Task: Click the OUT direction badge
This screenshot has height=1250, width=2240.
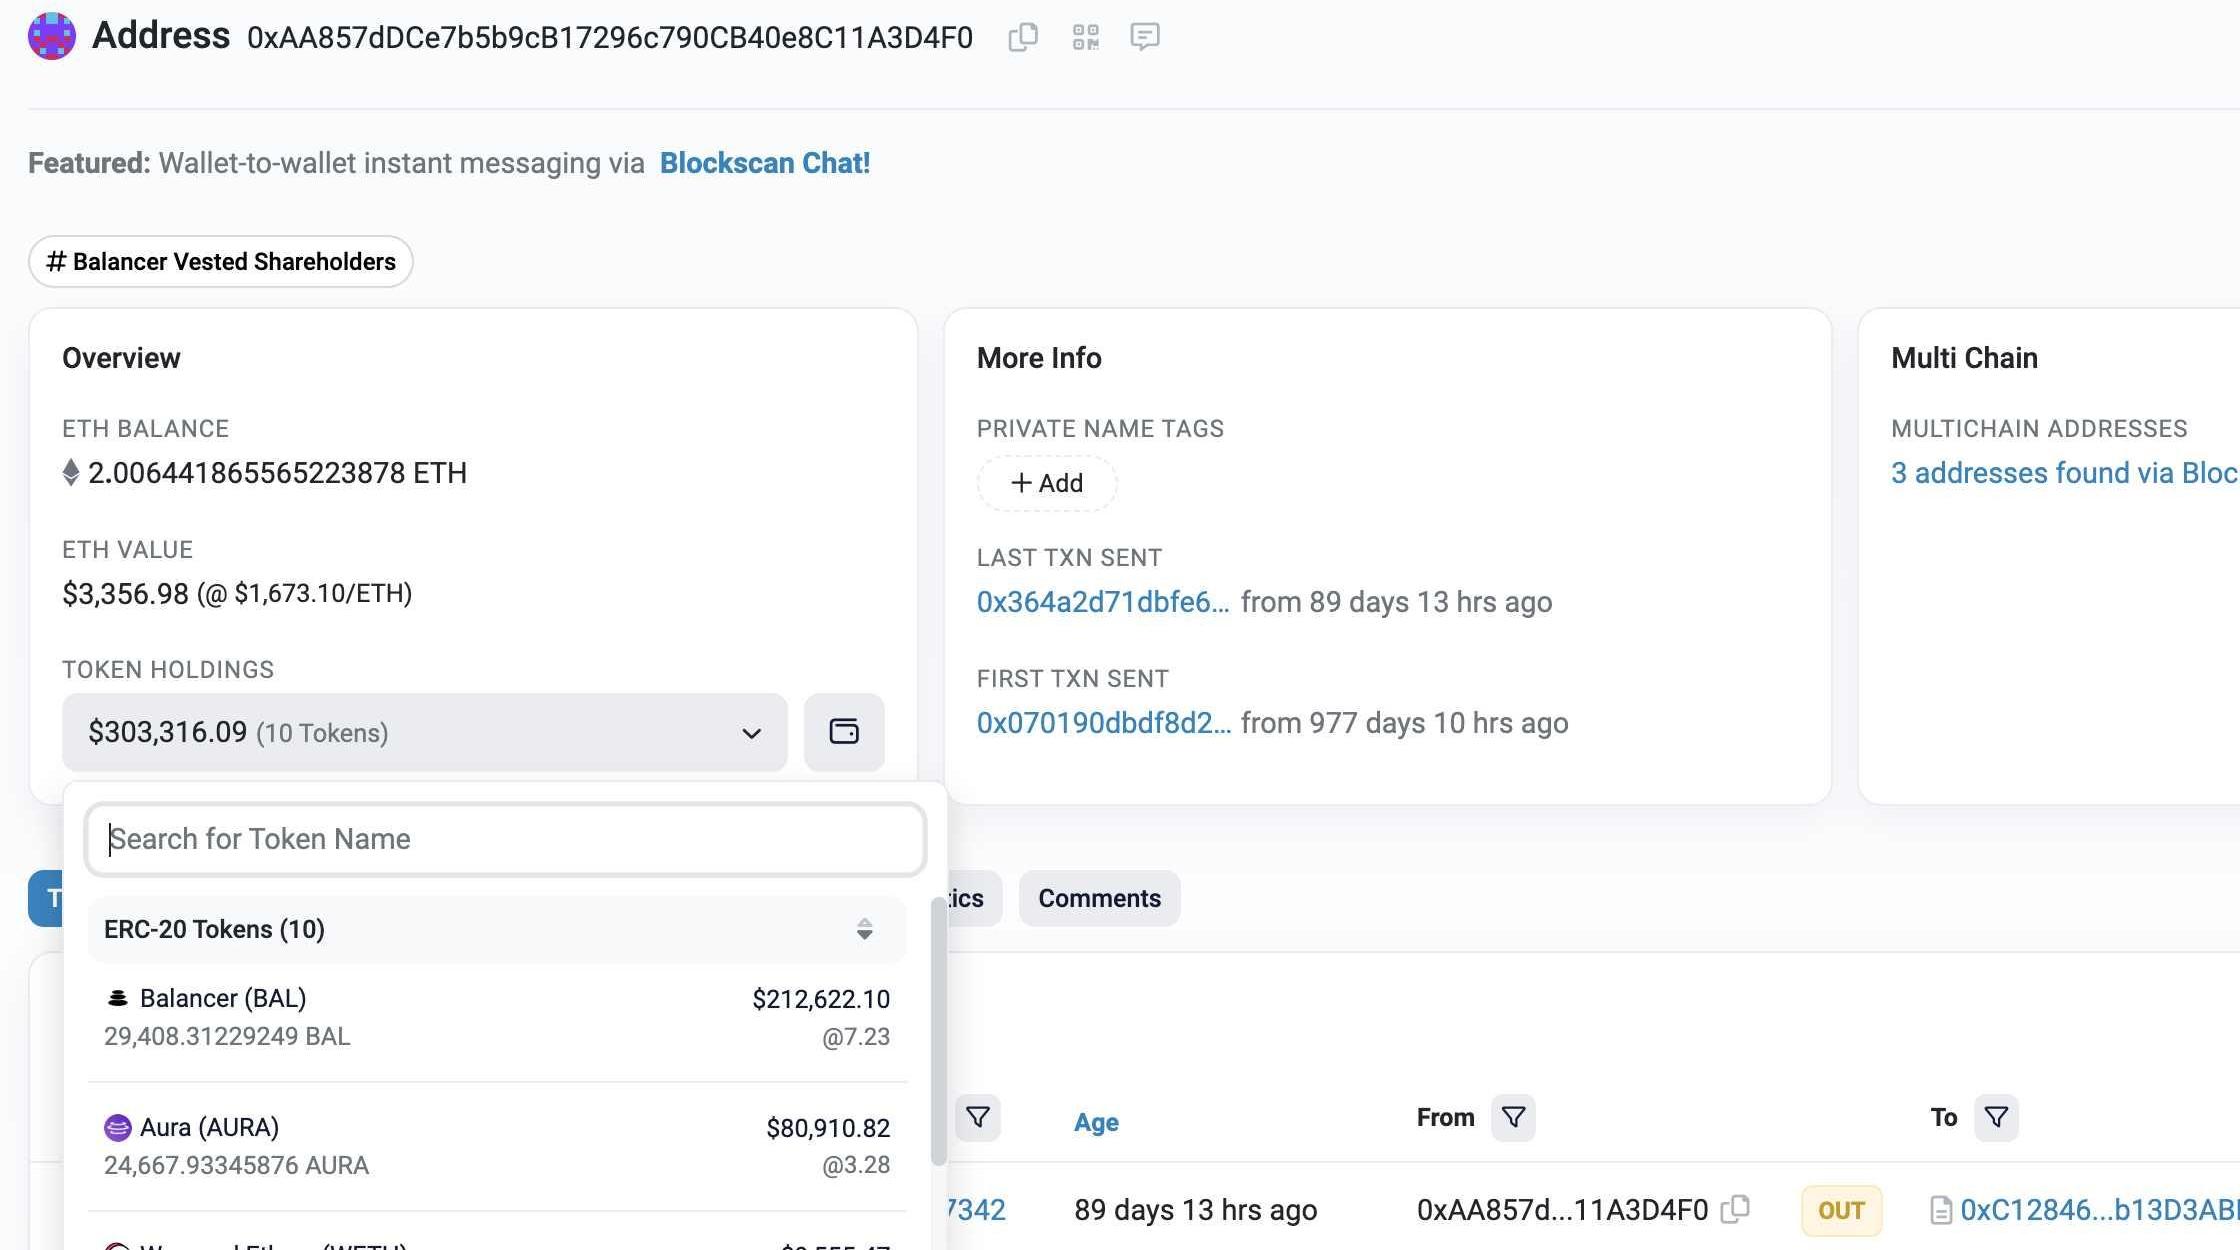Action: click(x=1841, y=1211)
